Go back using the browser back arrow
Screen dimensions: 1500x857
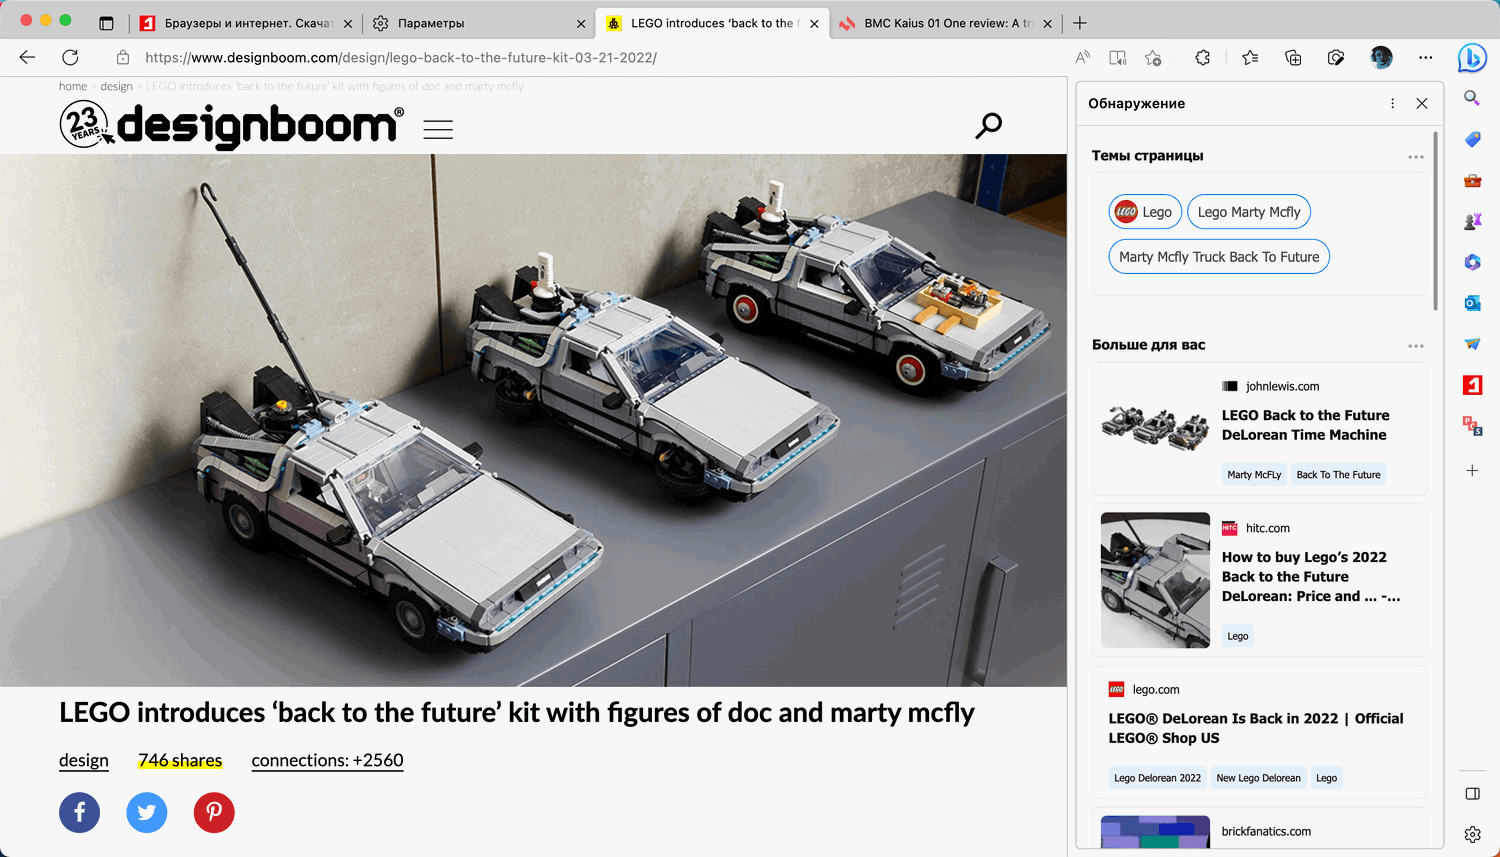pyautogui.click(x=27, y=57)
